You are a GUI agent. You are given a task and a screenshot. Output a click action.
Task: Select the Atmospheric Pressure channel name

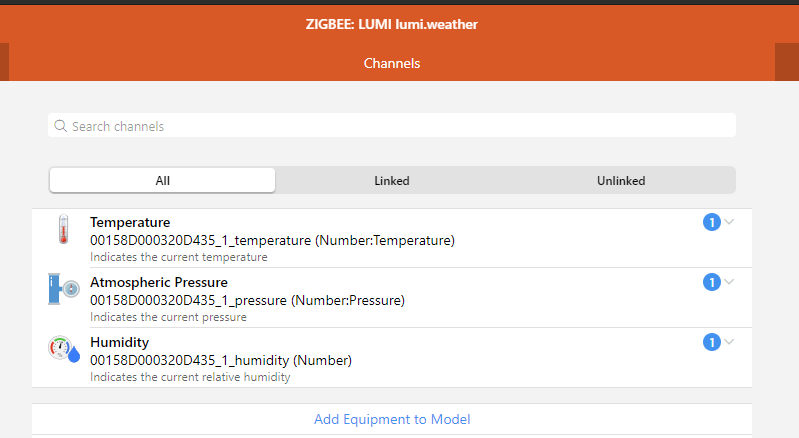tap(159, 282)
